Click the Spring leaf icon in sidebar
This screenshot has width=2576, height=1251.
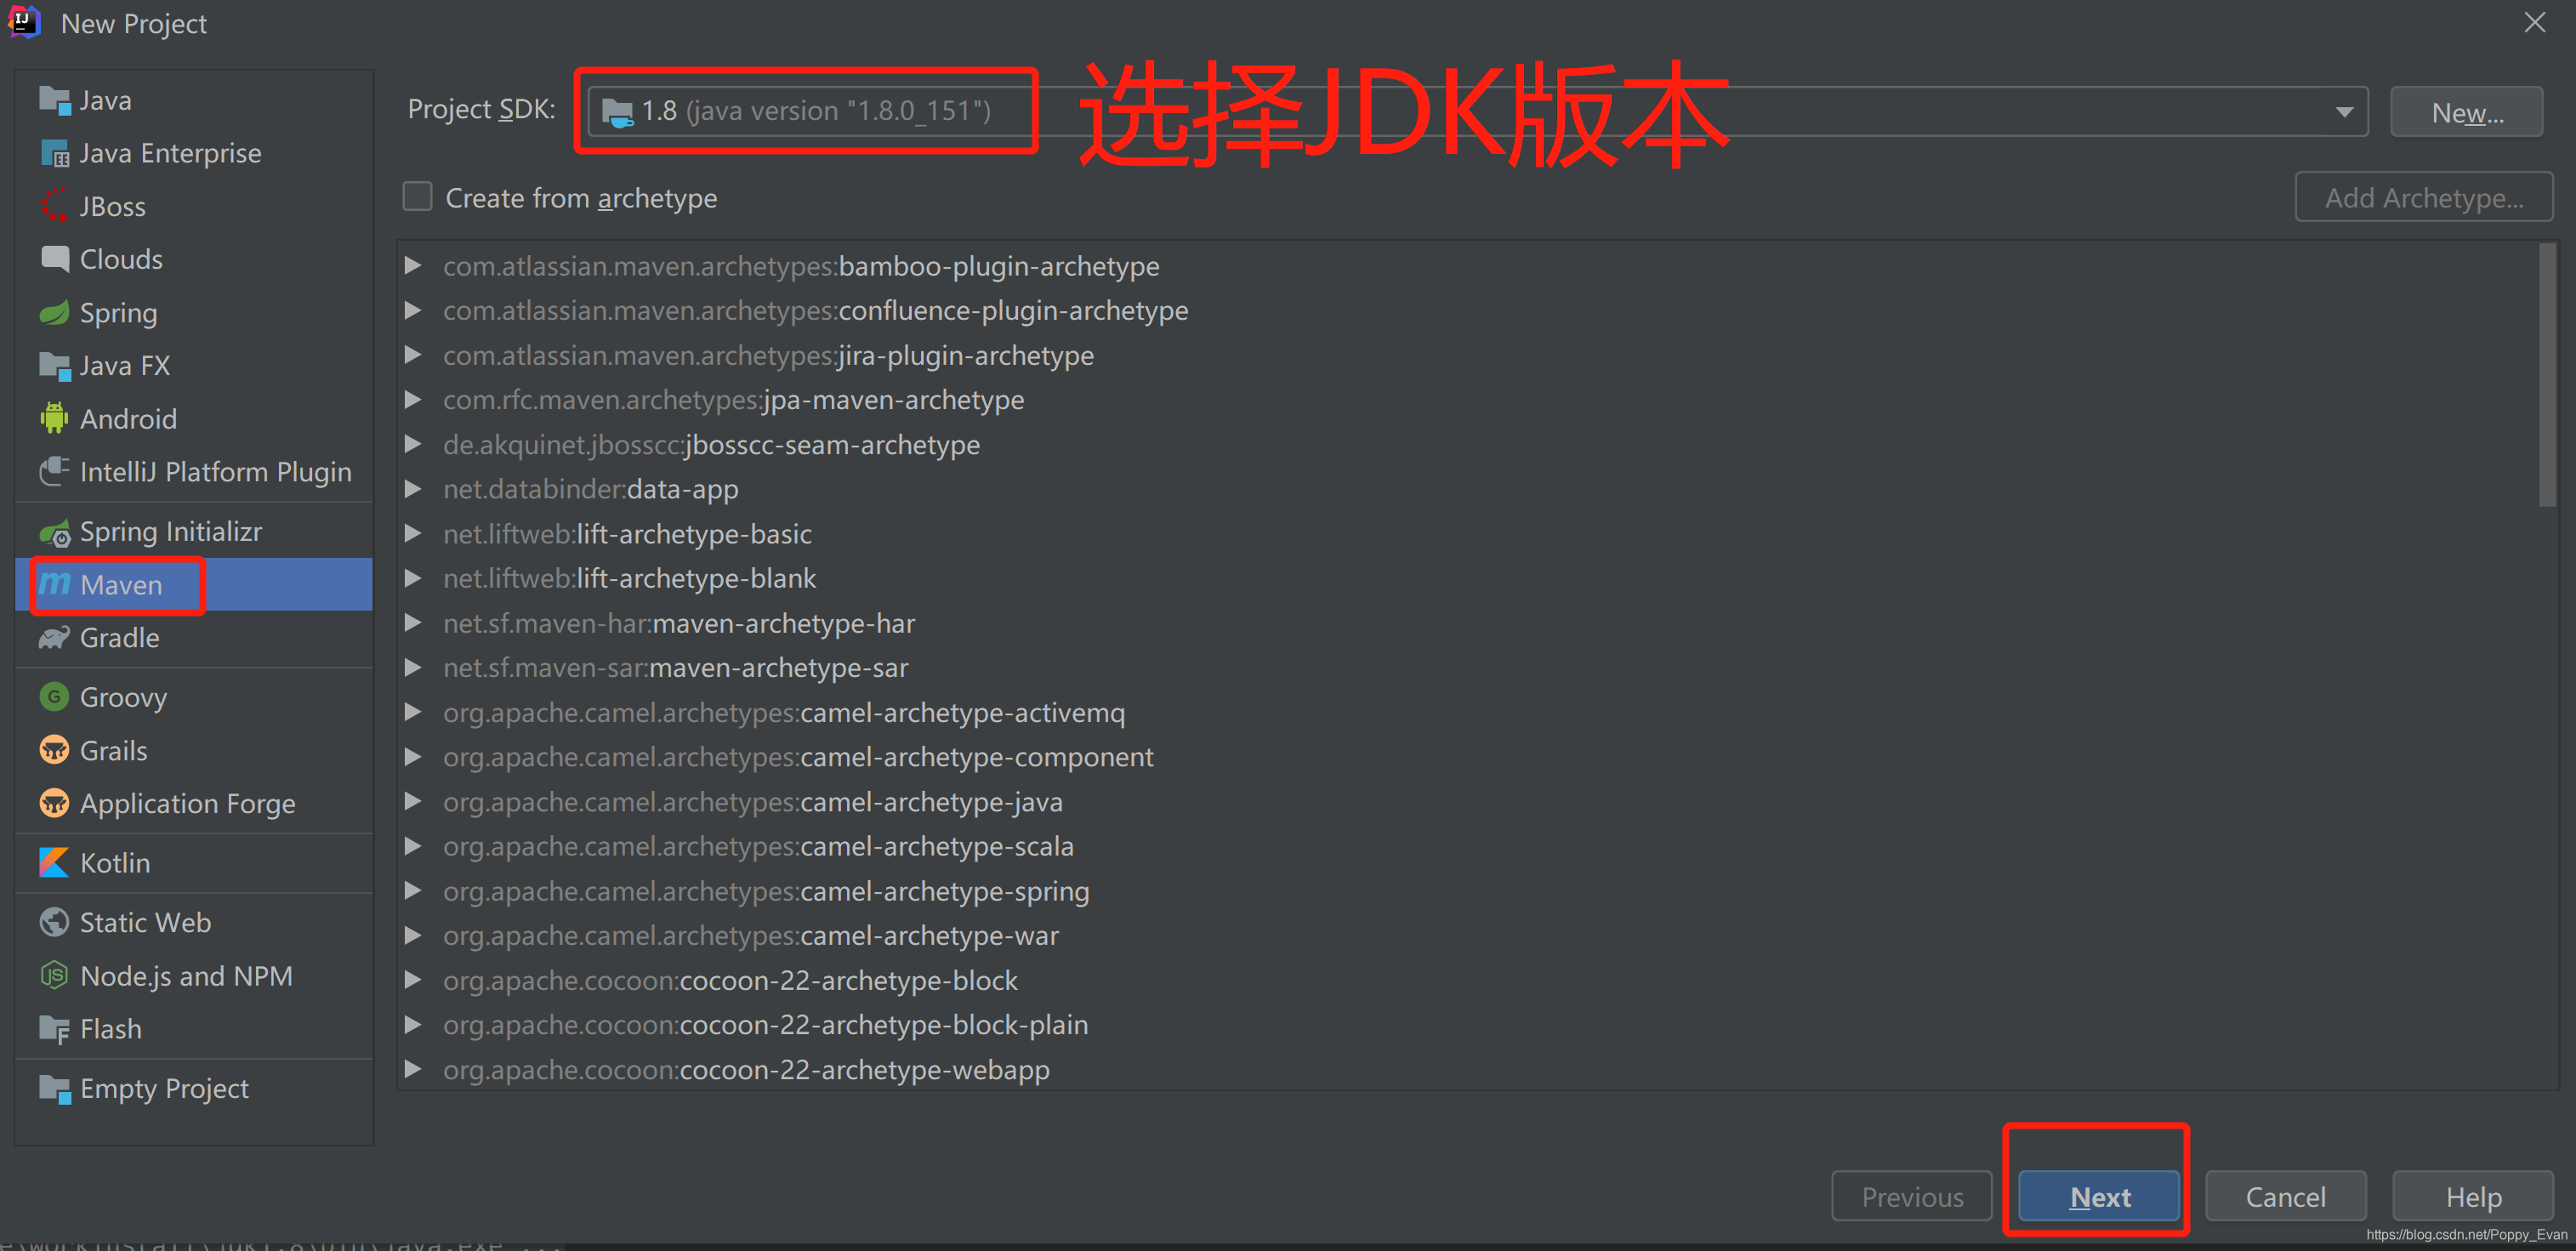[x=54, y=313]
